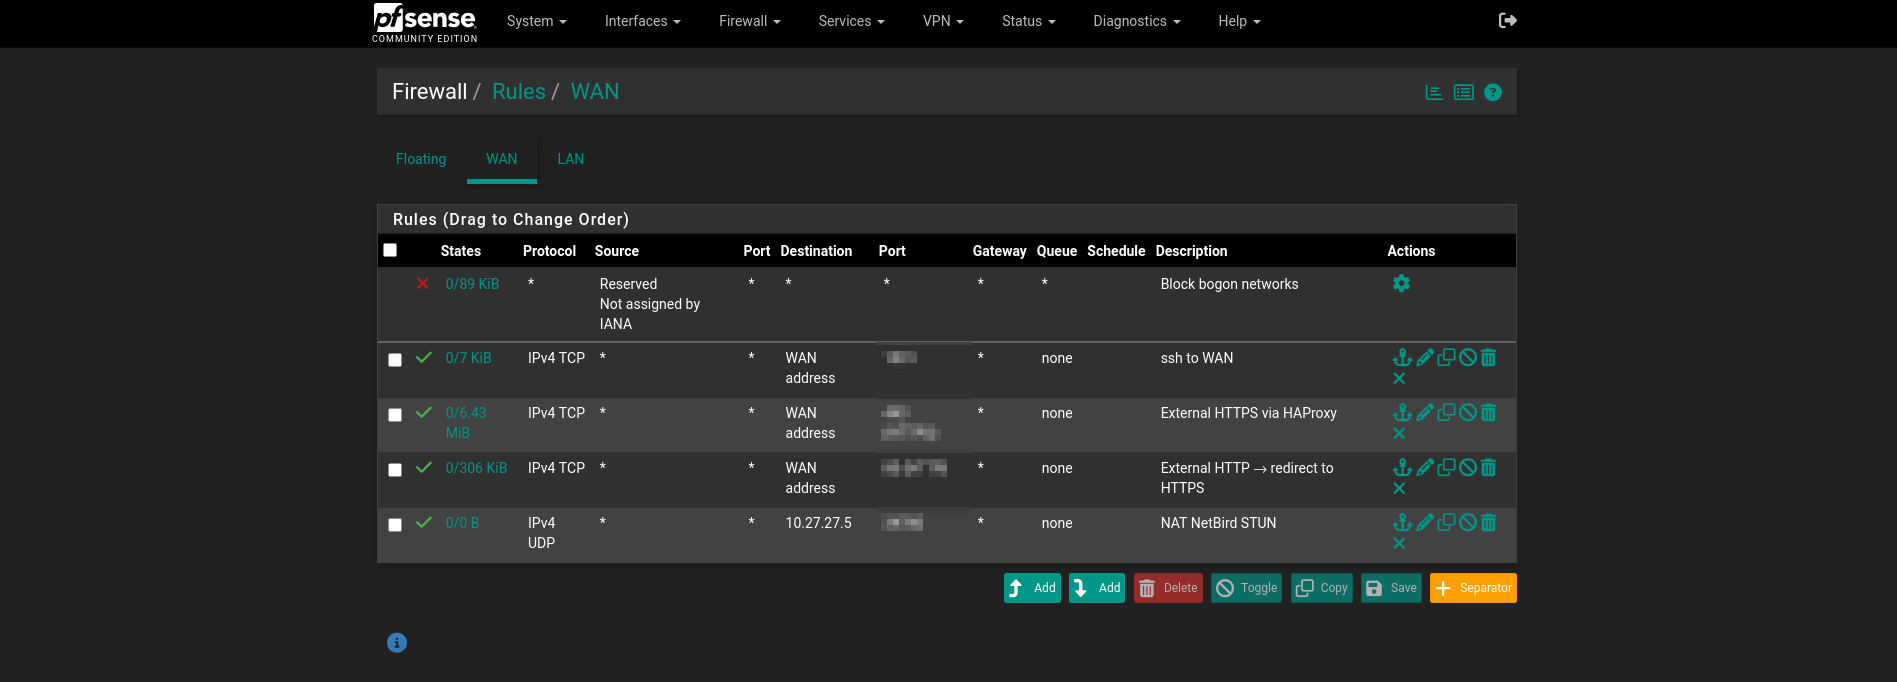The width and height of the screenshot is (1897, 682).
Task: Check the External HTTPS via HAProxy checkbox
Action: (x=395, y=415)
